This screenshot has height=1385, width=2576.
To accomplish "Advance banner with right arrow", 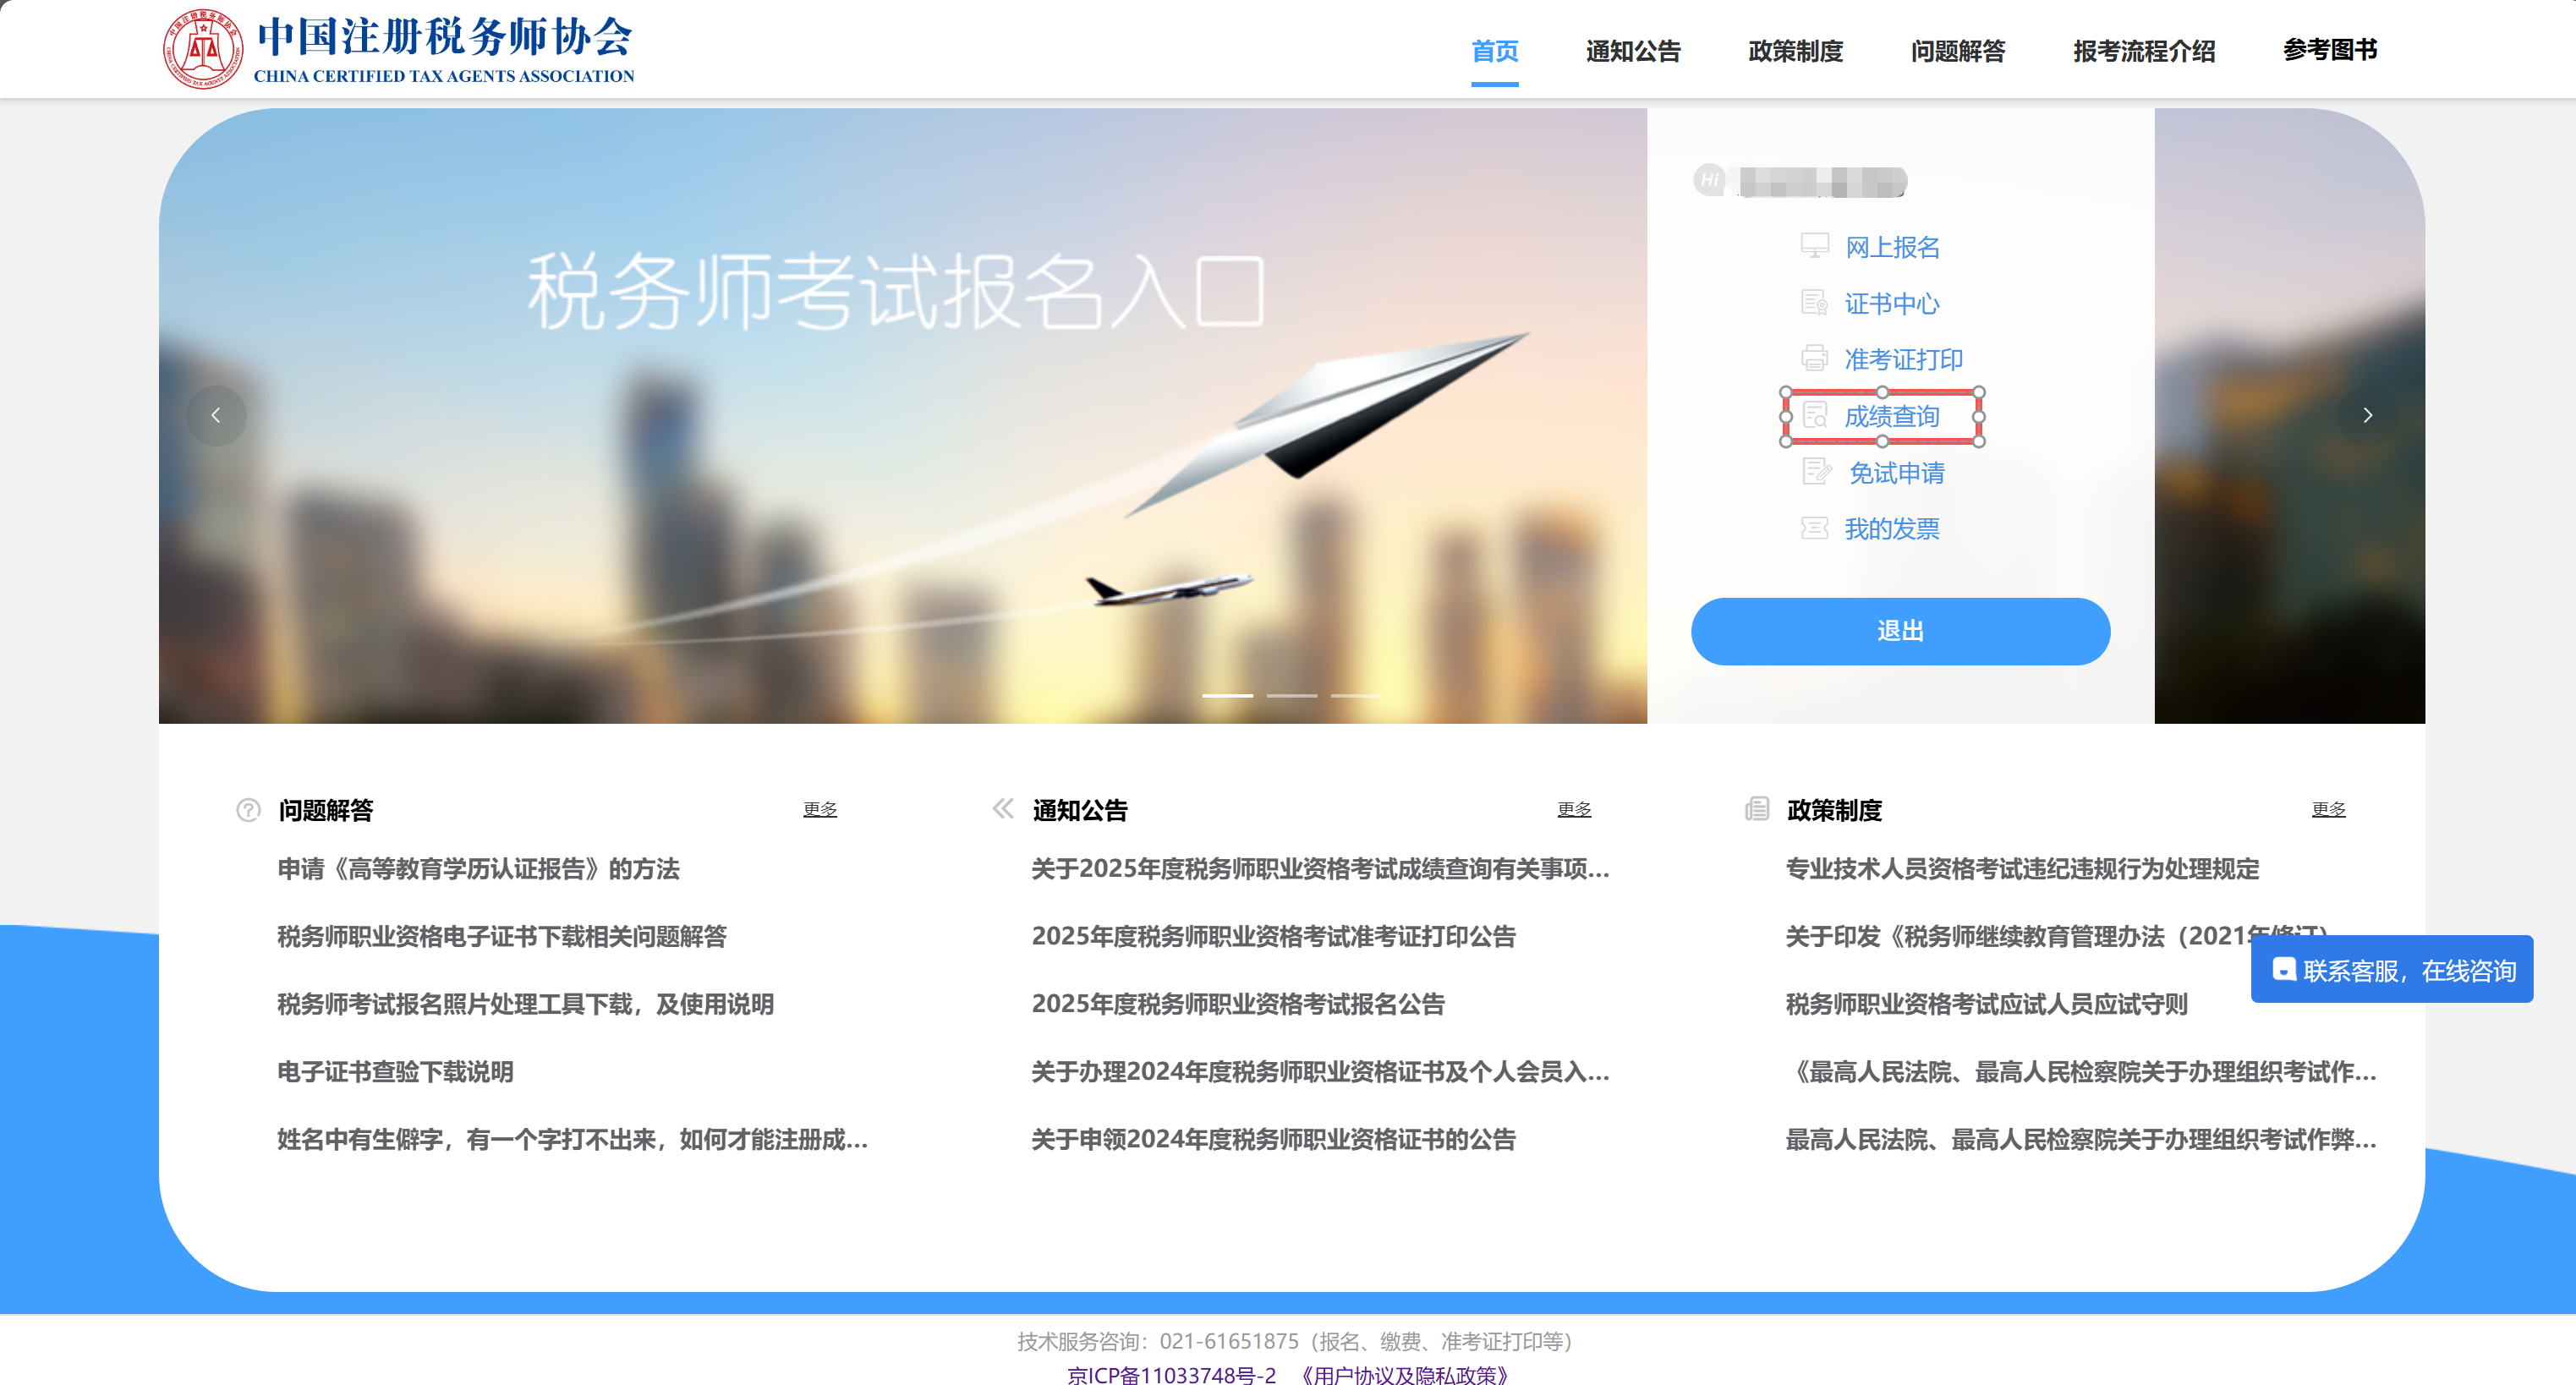I will [2366, 415].
